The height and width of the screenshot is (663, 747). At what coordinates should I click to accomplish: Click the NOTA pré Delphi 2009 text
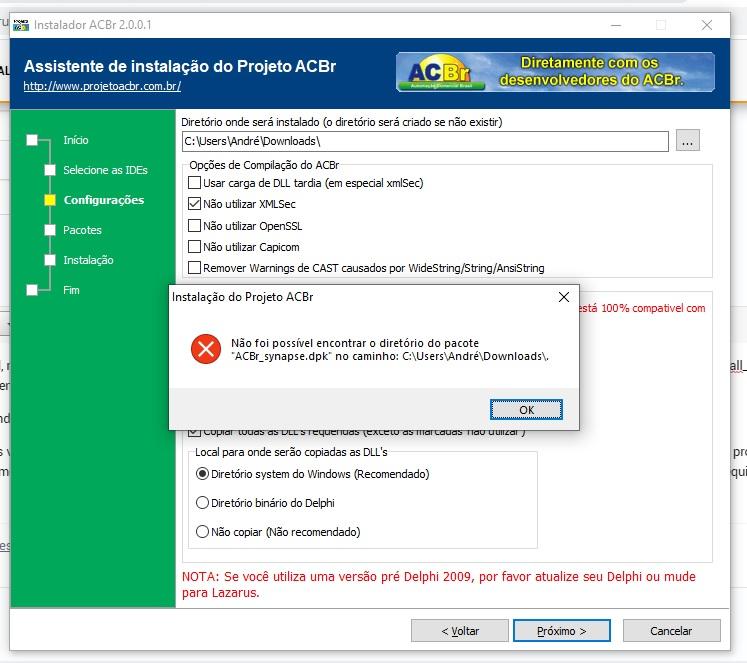[x=439, y=584]
